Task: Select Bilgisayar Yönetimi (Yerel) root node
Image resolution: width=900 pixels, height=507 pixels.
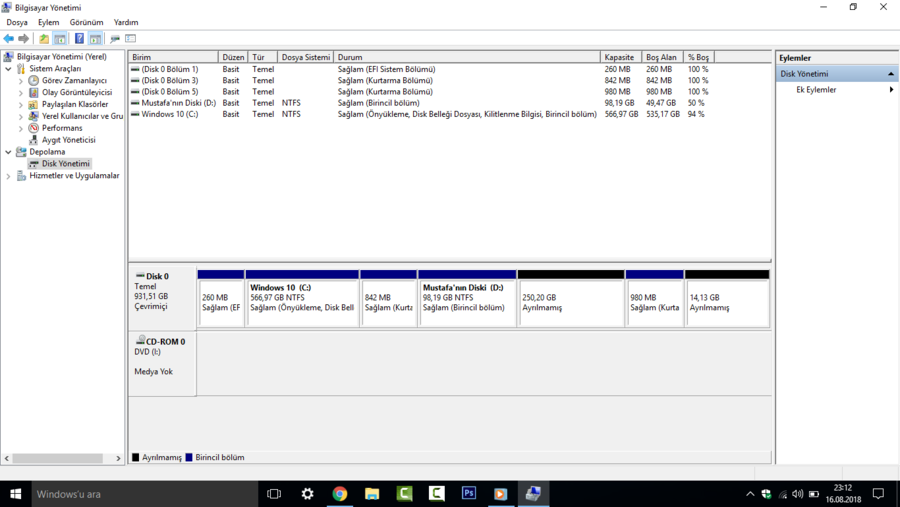Action: point(61,56)
